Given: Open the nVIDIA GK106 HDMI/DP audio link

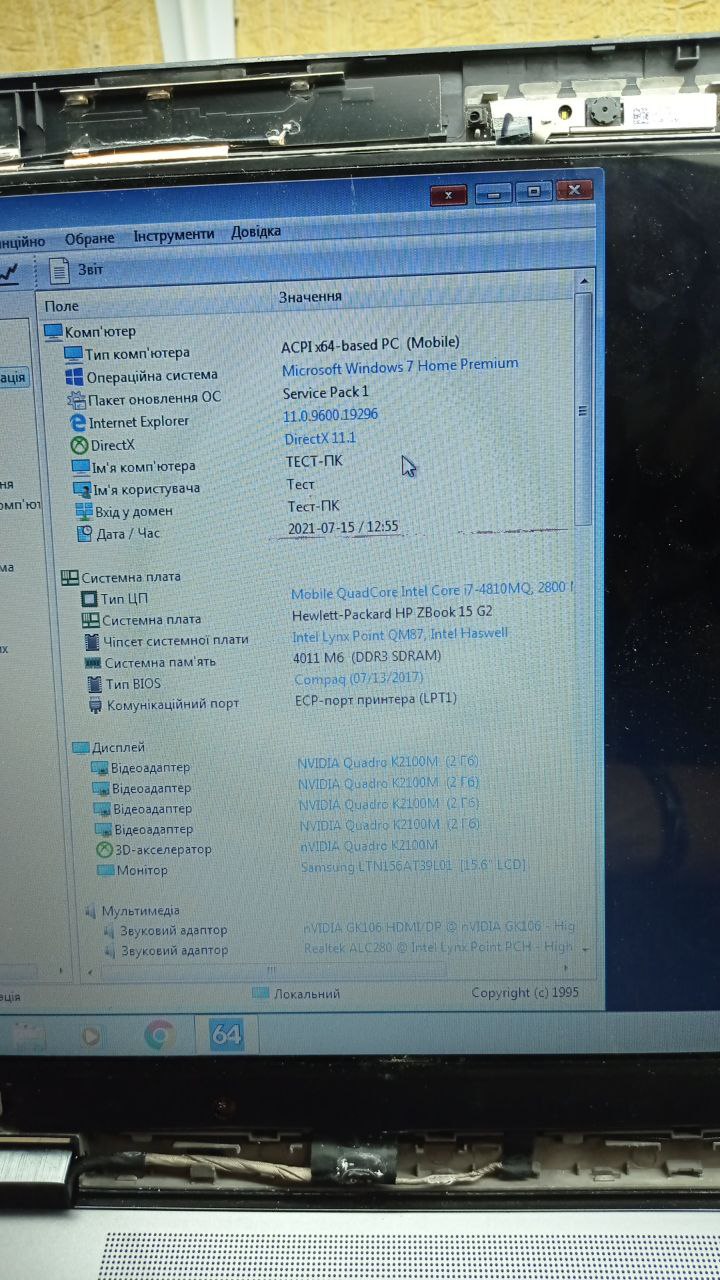Looking at the screenshot, I should pos(439,927).
